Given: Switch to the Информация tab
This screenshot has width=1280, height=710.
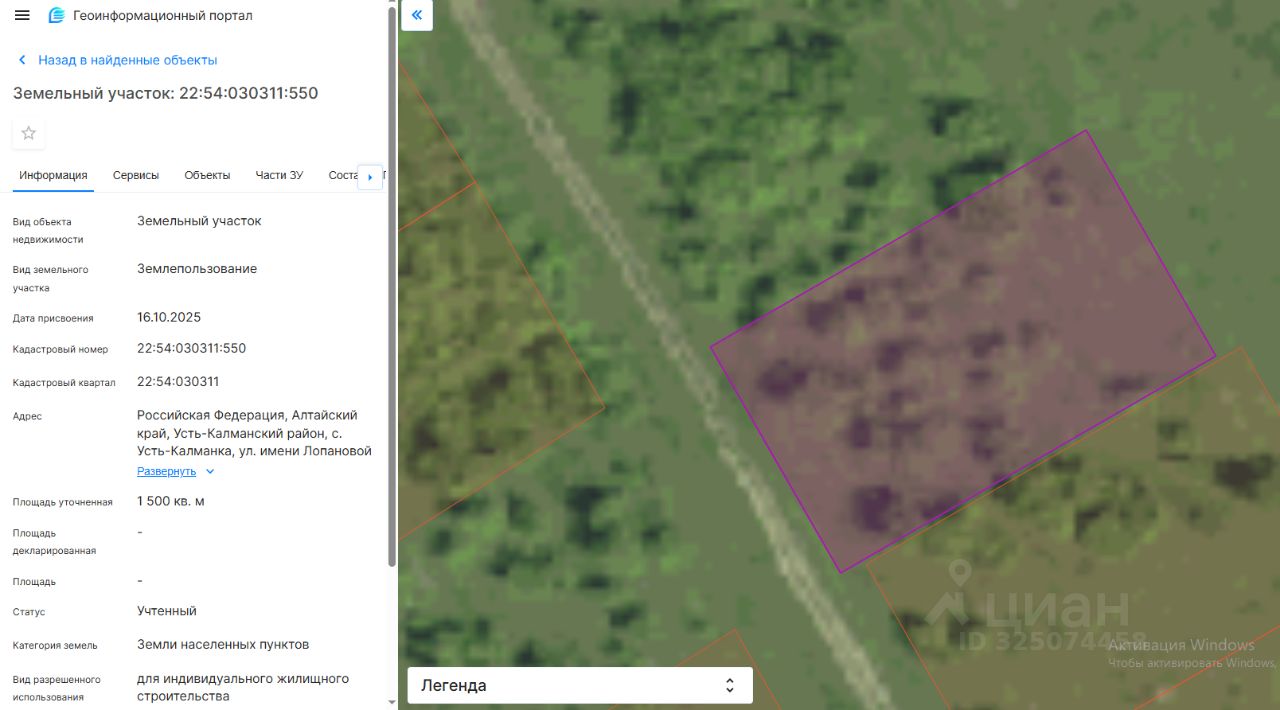Looking at the screenshot, I should tap(53, 175).
